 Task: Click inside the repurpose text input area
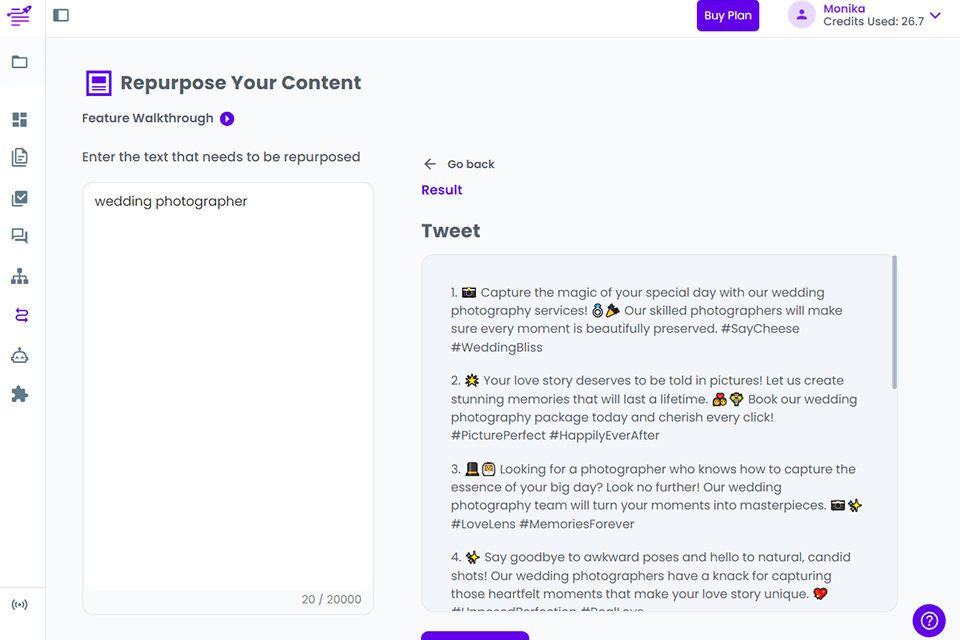(228, 390)
